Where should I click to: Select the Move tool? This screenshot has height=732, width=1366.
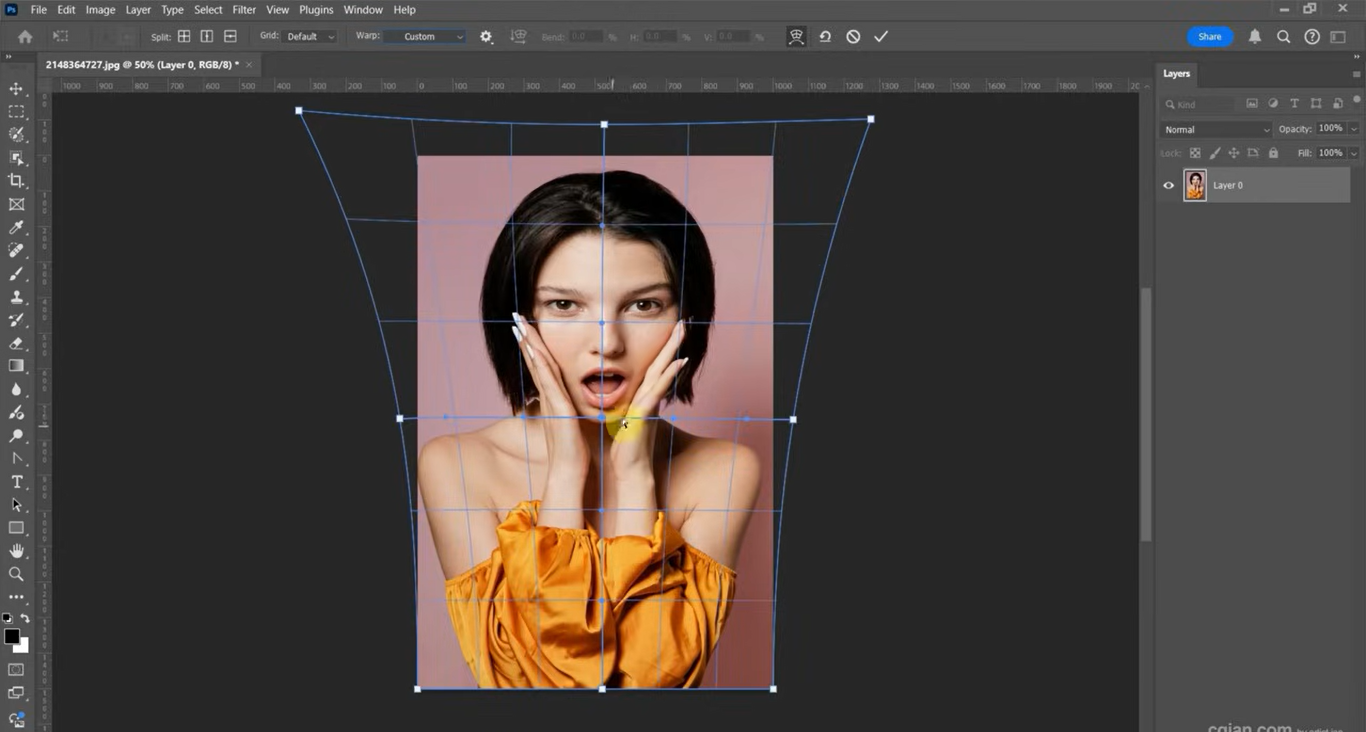click(x=16, y=89)
